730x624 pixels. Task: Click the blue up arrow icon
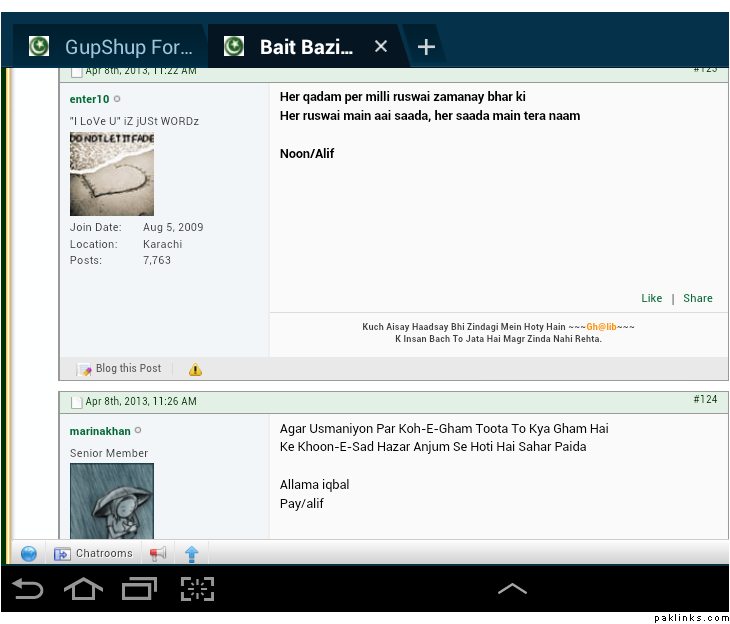click(x=192, y=553)
